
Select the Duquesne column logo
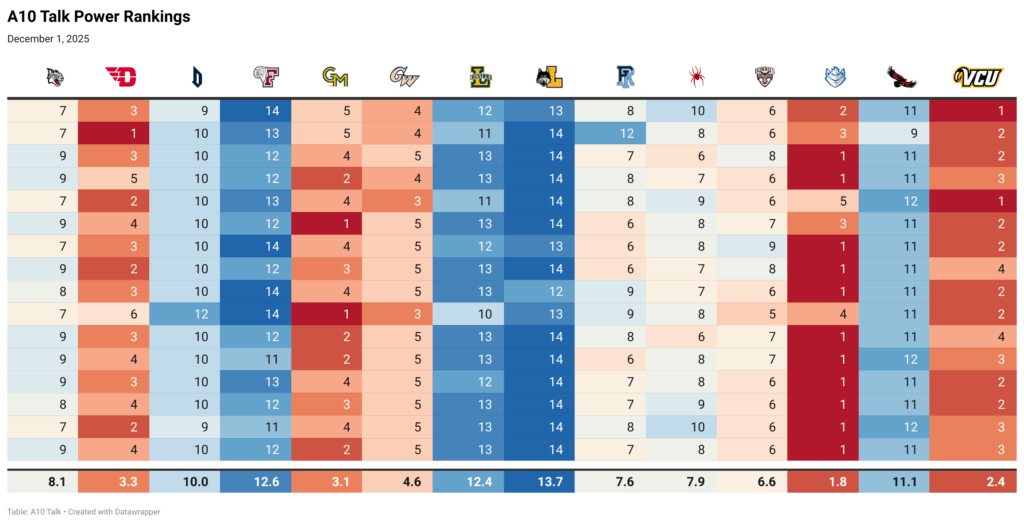196,76
